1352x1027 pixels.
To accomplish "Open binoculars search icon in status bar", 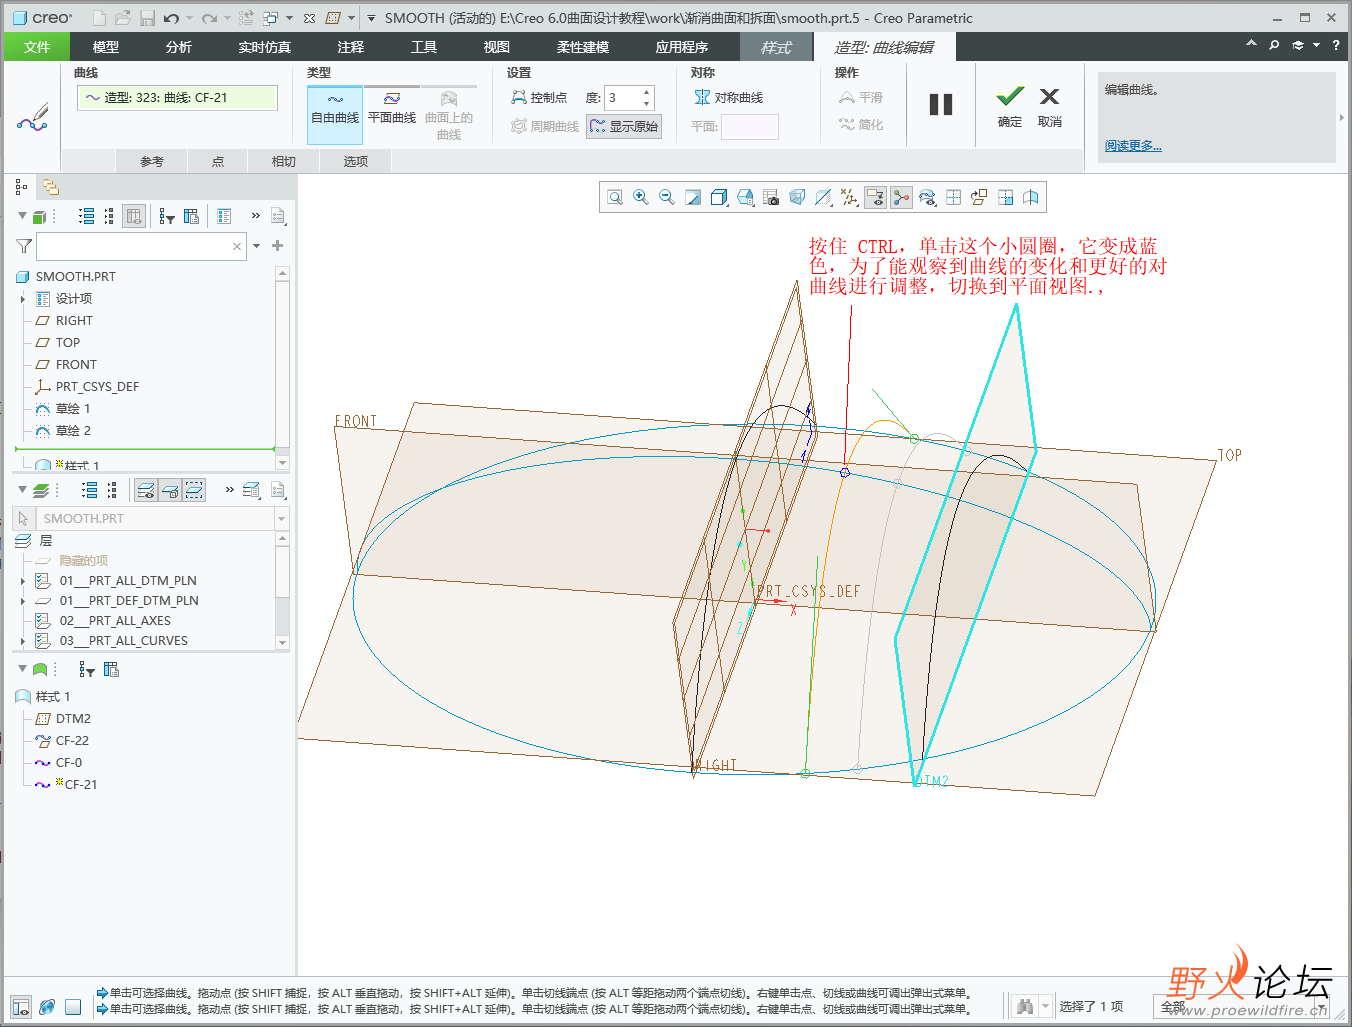I will tap(1025, 1006).
